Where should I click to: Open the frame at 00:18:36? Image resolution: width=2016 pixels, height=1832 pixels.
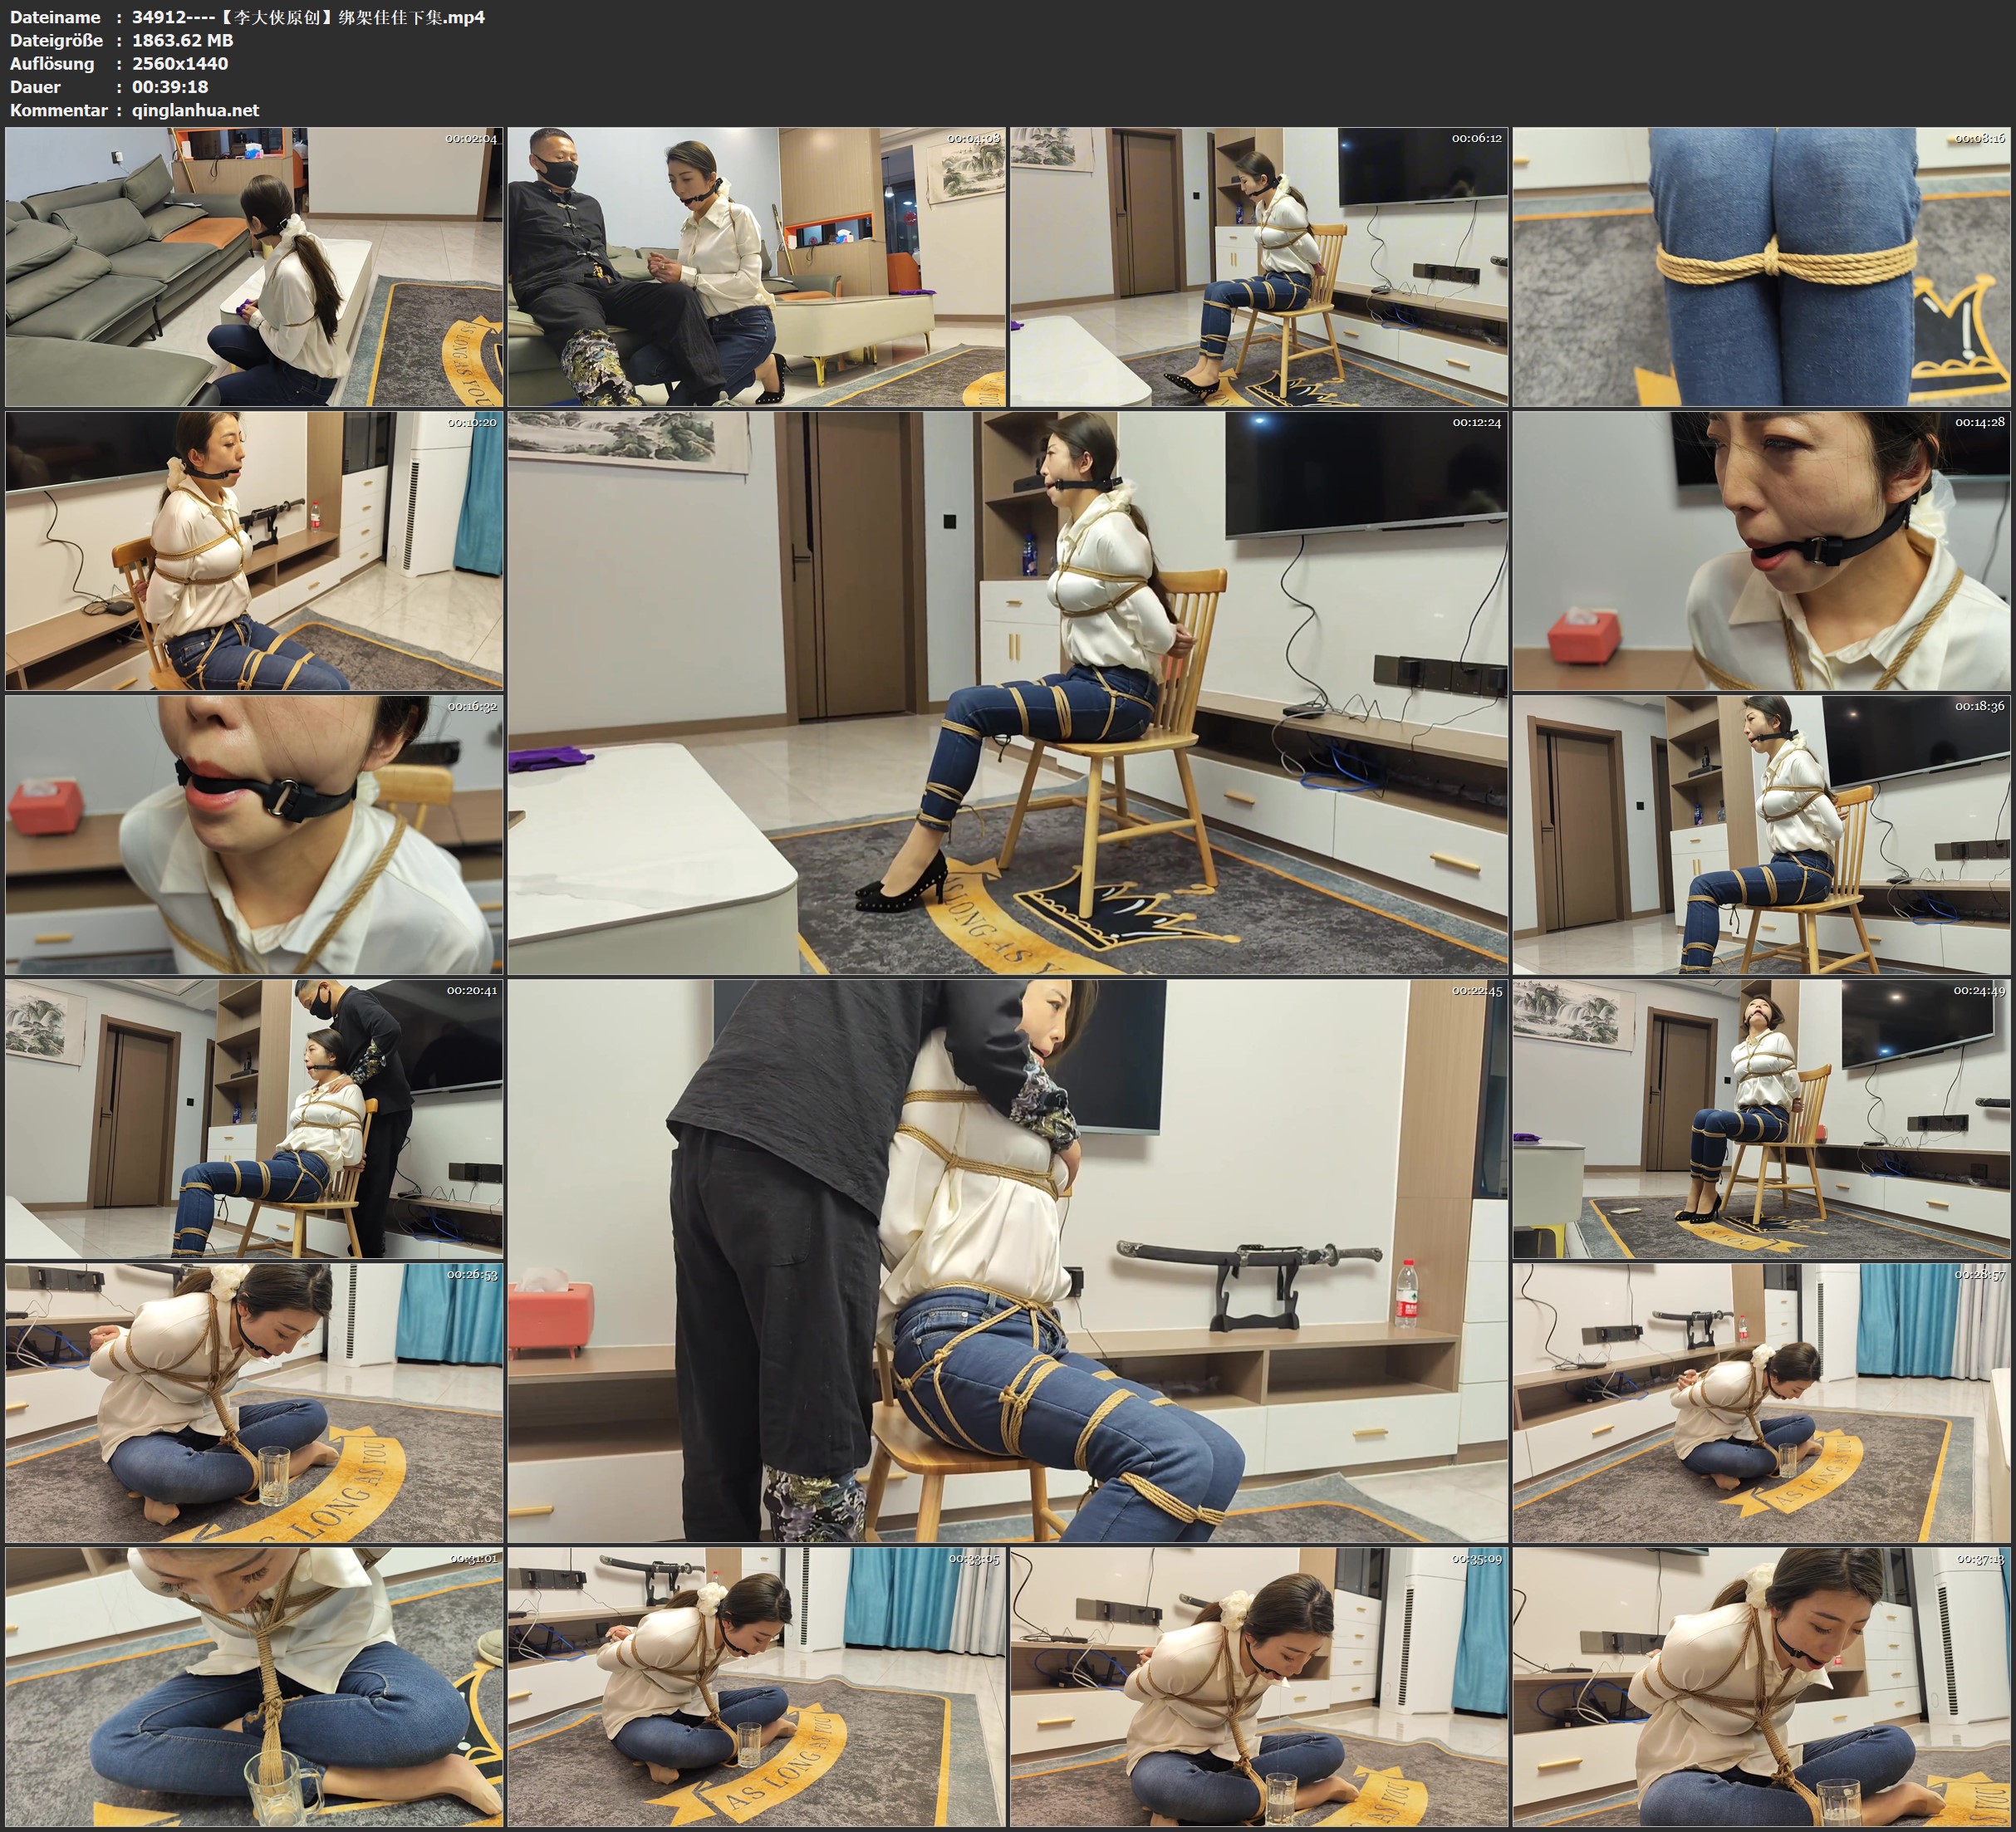1762,835
